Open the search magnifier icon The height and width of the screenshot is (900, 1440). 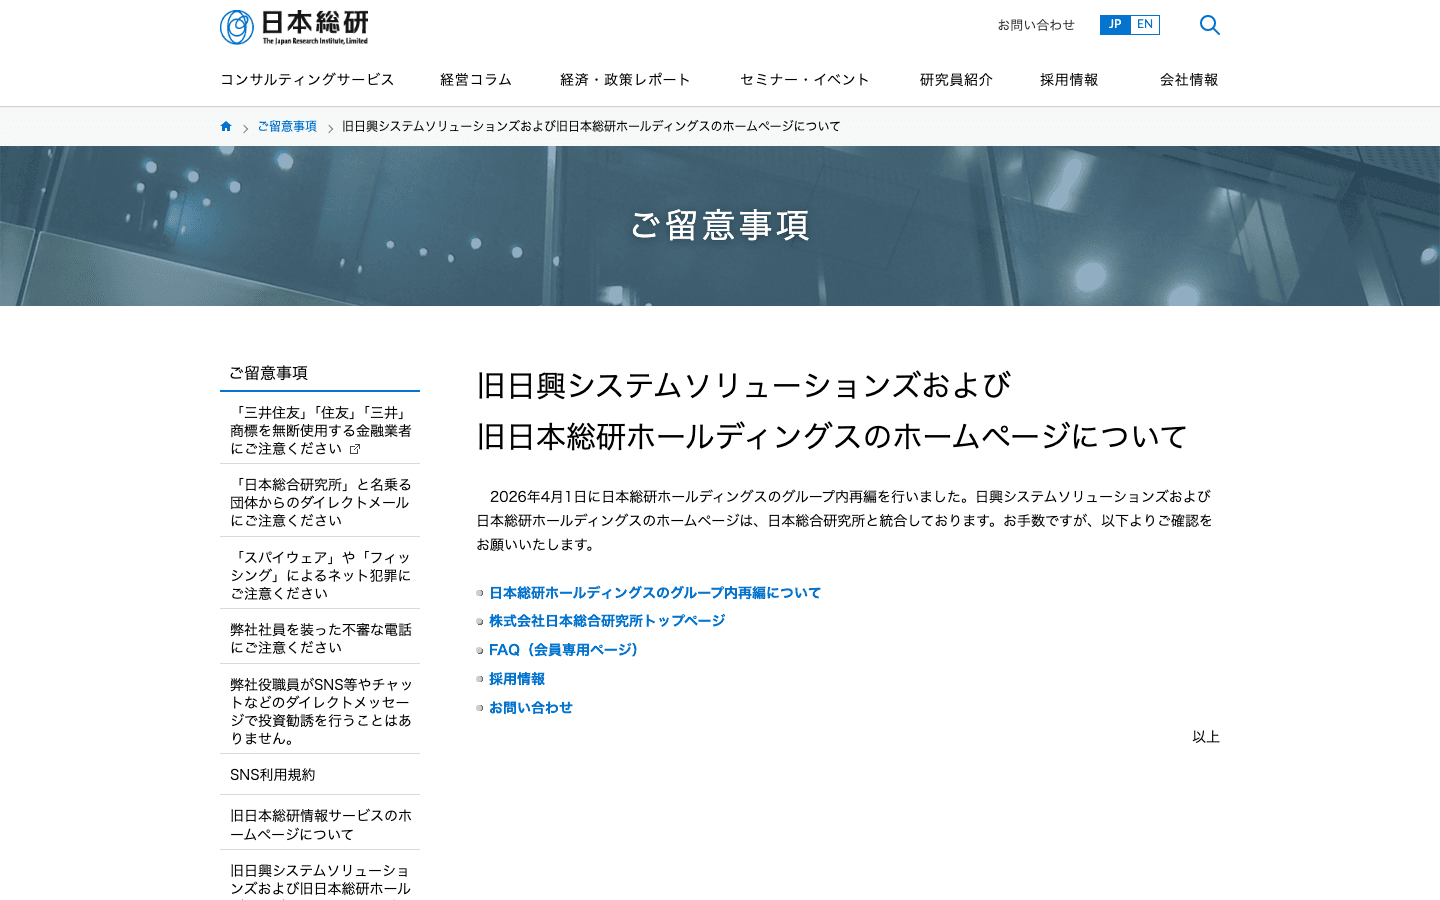(x=1209, y=25)
